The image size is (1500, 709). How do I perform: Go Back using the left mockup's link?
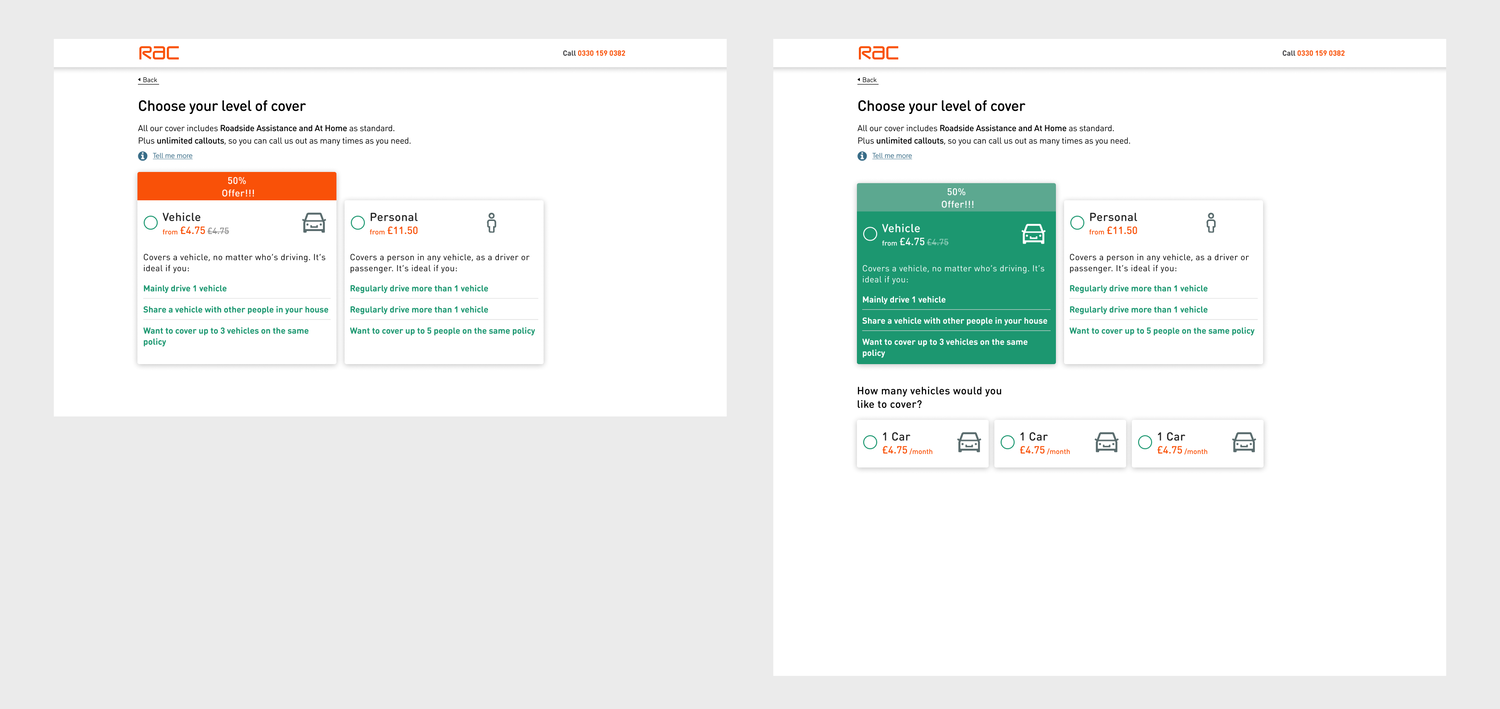point(148,80)
